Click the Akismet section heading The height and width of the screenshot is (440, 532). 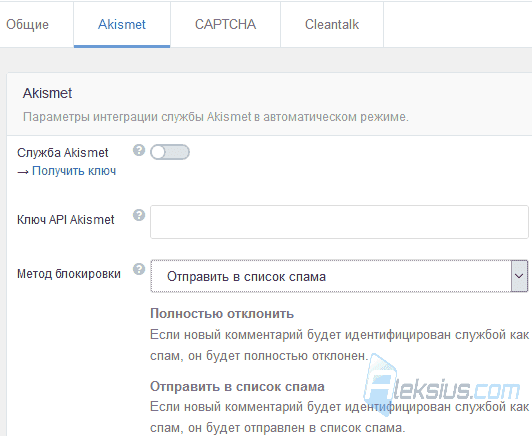48,93
